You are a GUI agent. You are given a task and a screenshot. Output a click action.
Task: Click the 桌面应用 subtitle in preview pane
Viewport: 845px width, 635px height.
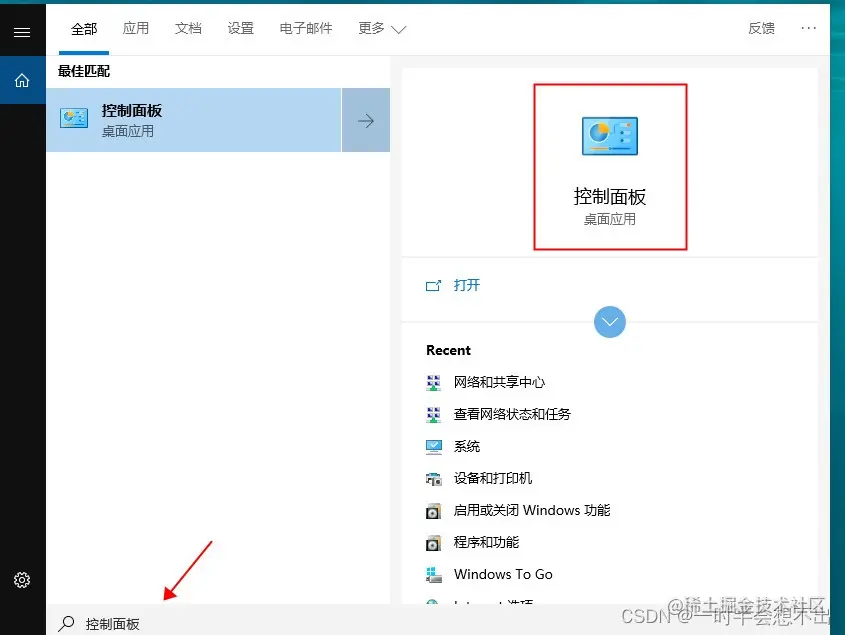coord(609,219)
